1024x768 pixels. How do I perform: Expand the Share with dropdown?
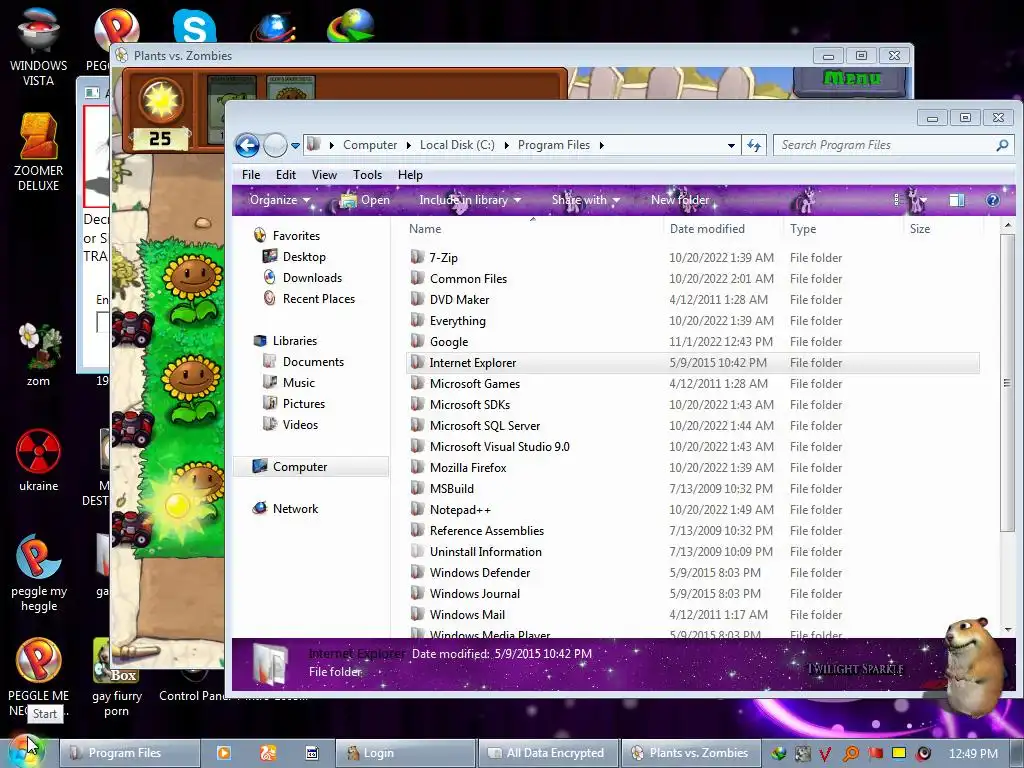(586, 200)
